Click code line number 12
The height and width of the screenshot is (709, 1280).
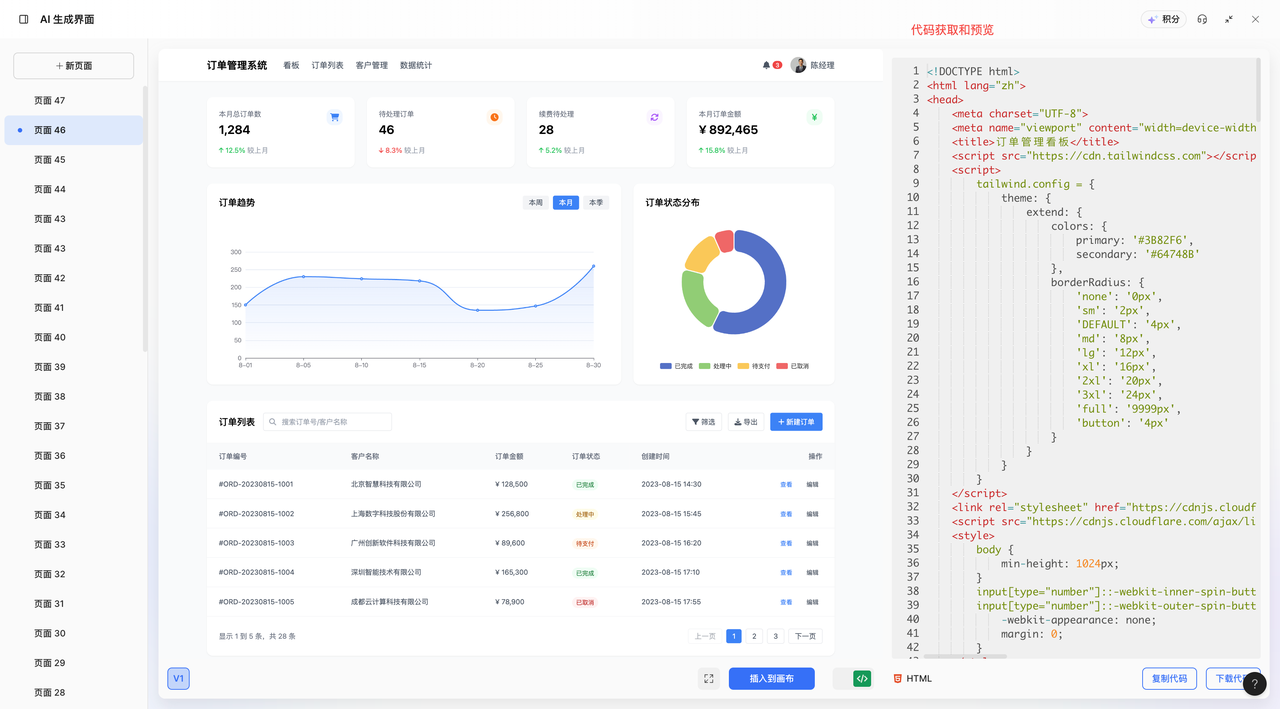click(x=912, y=226)
